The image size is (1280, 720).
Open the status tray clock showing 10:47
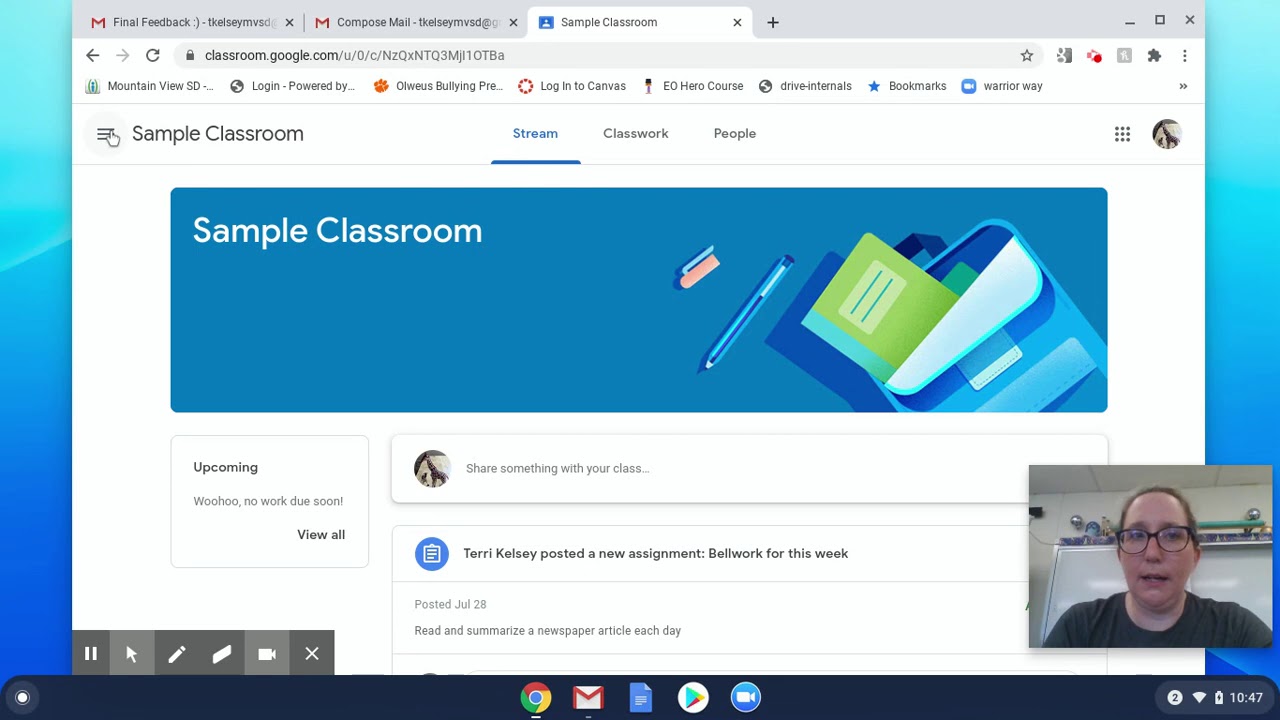tap(1246, 698)
